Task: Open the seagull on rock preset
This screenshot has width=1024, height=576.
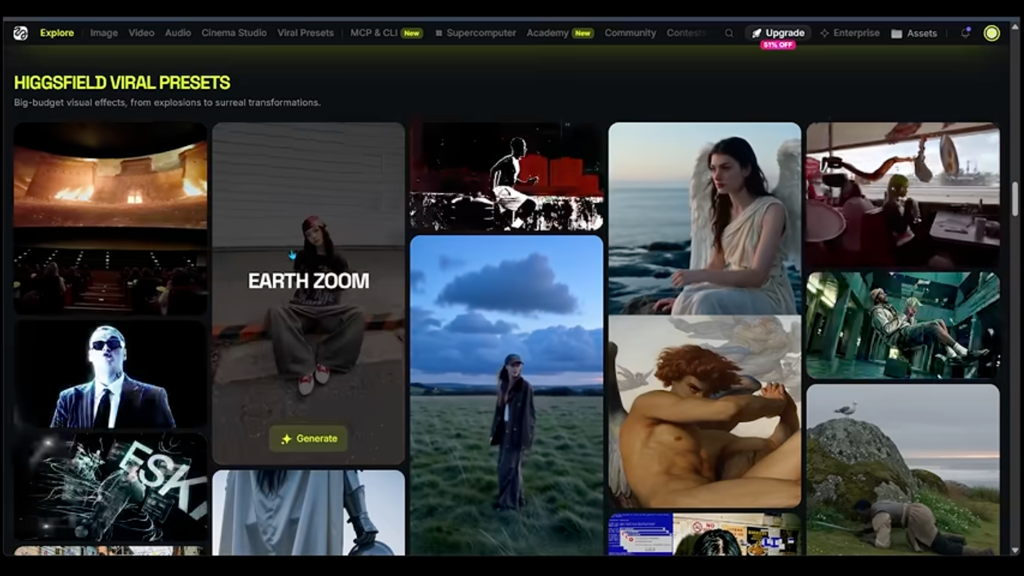Action: pyautogui.click(x=903, y=470)
